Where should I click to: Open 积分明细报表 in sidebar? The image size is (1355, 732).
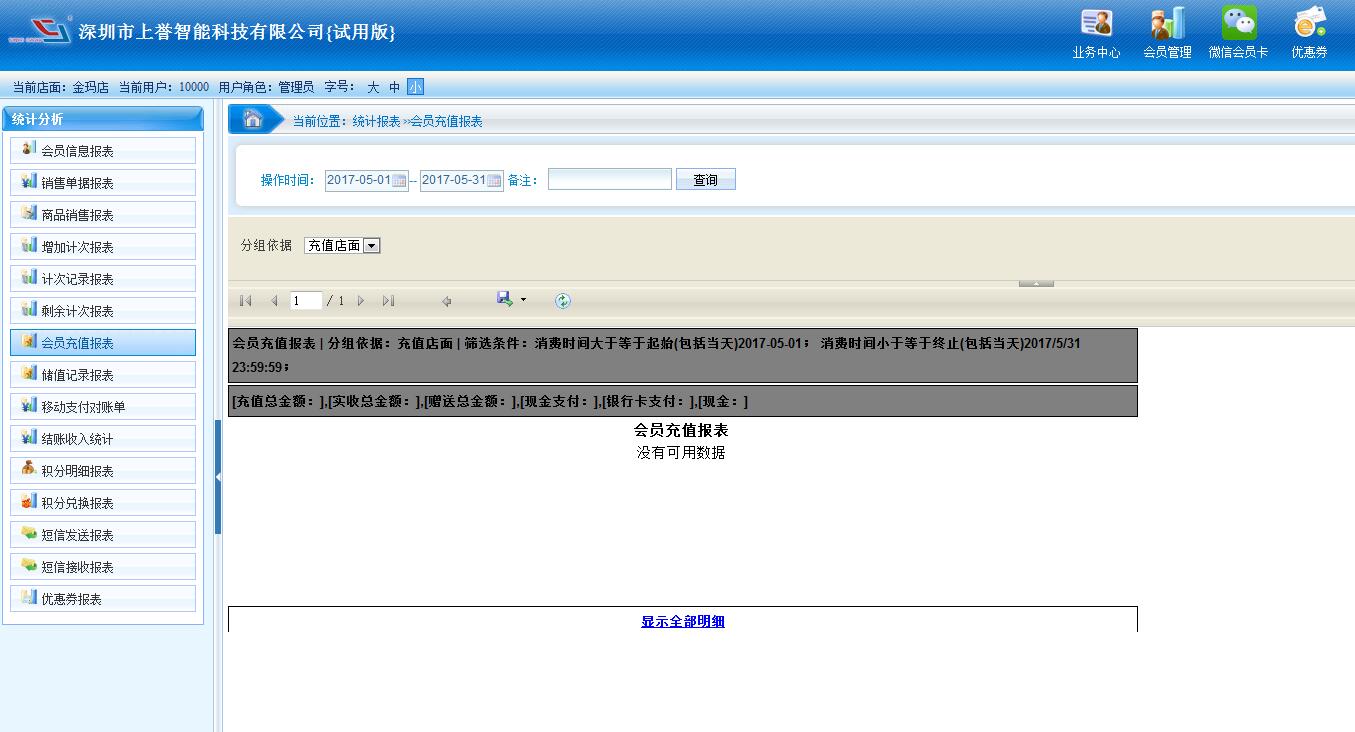pyautogui.click(x=103, y=471)
